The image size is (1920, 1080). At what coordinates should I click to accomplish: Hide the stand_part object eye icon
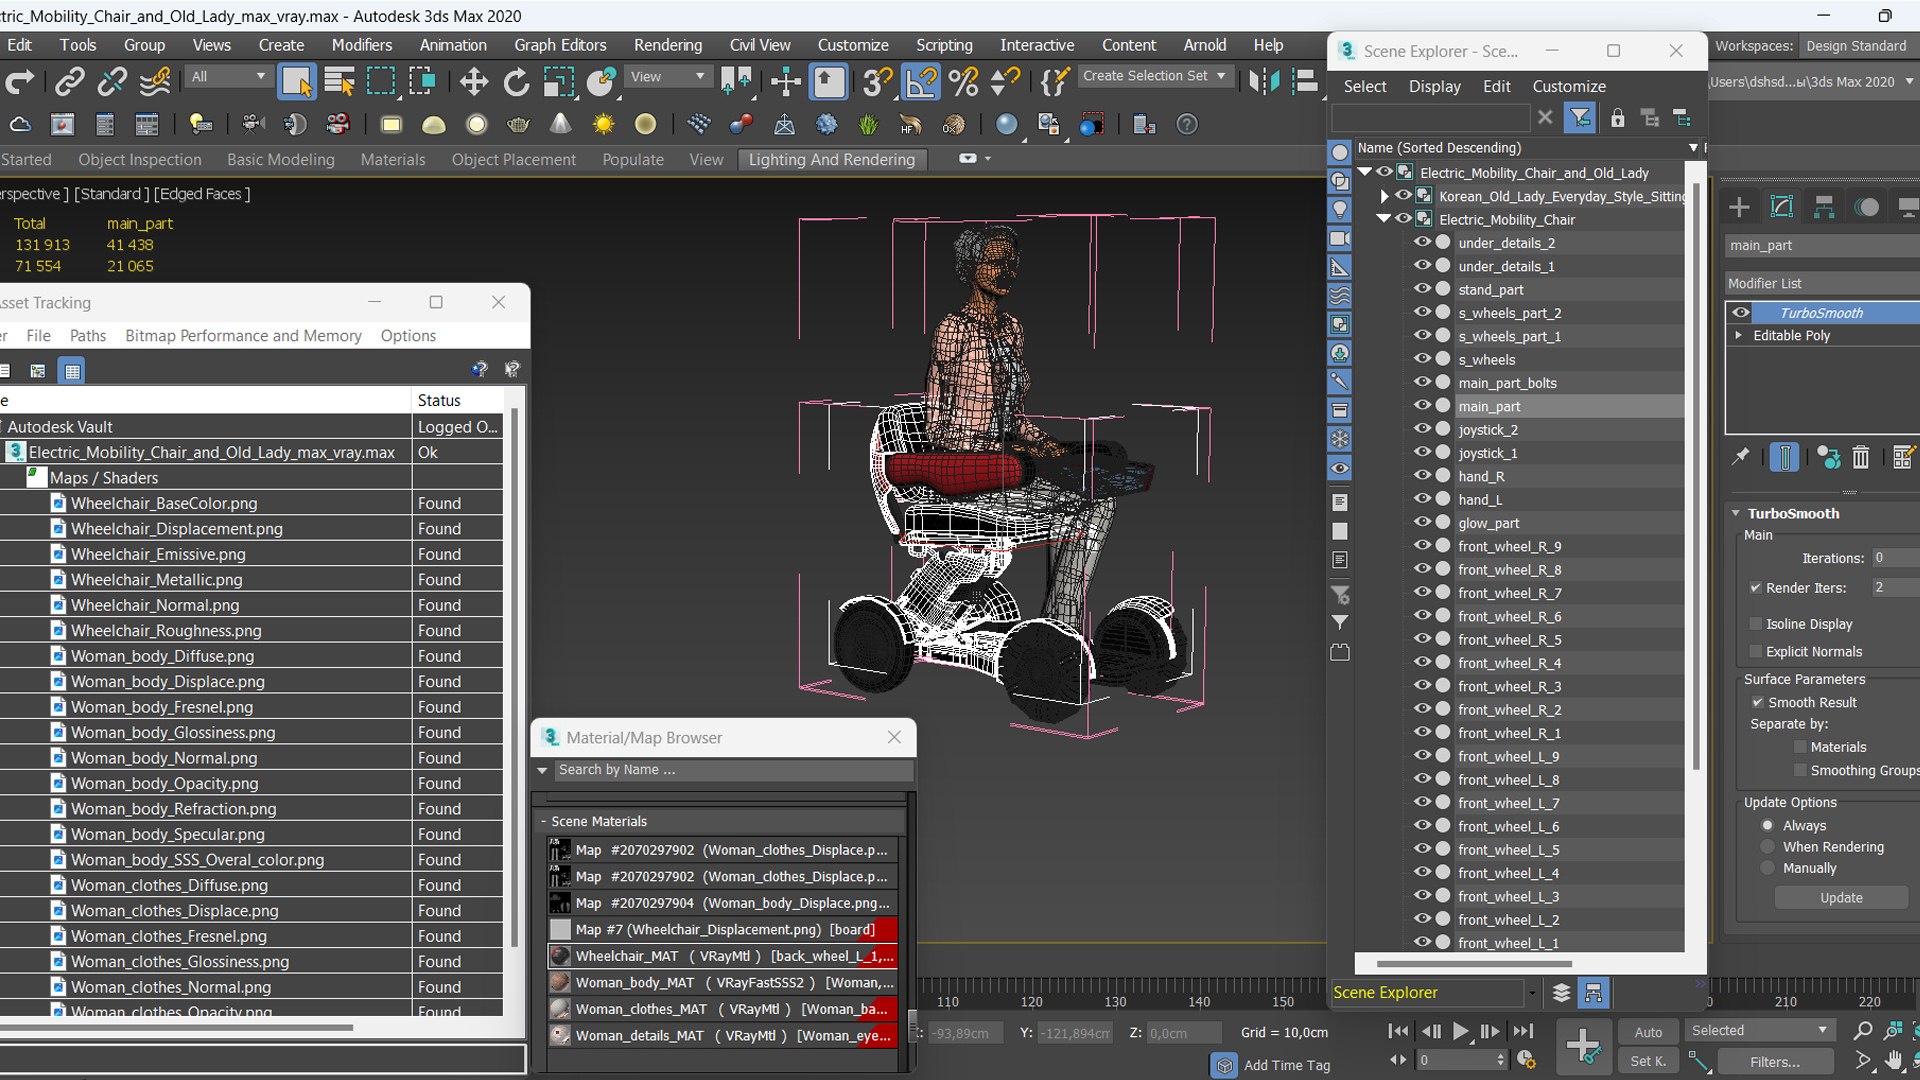click(x=1421, y=289)
